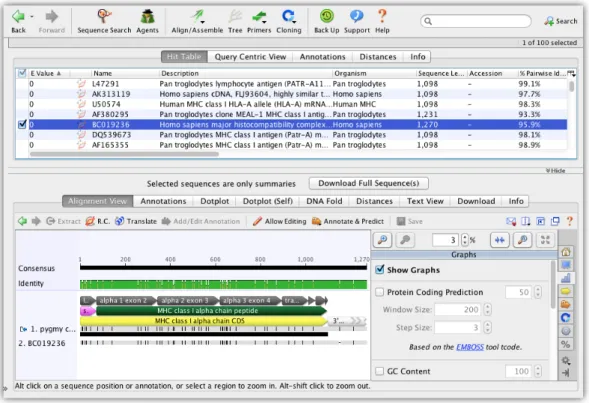Open Support from the toolbar

pos(356,21)
